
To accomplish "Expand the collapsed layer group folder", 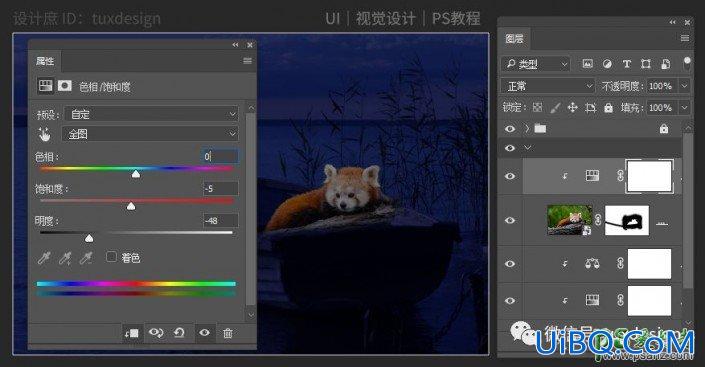I will 527,129.
